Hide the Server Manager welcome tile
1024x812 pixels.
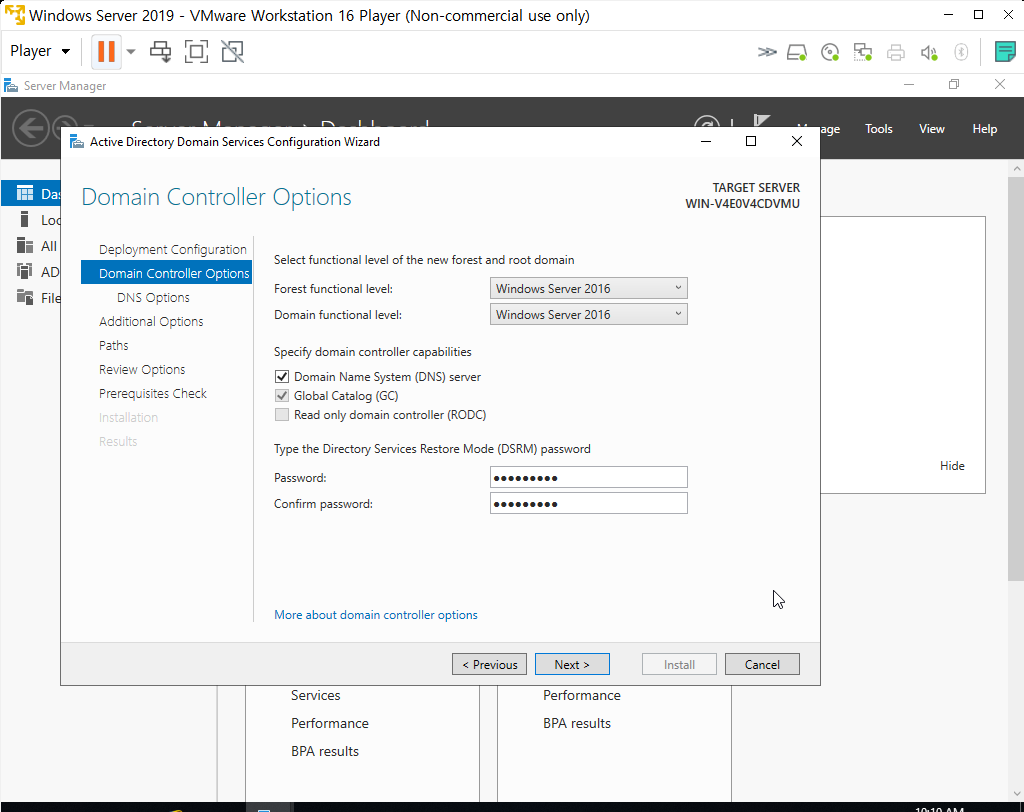point(952,466)
